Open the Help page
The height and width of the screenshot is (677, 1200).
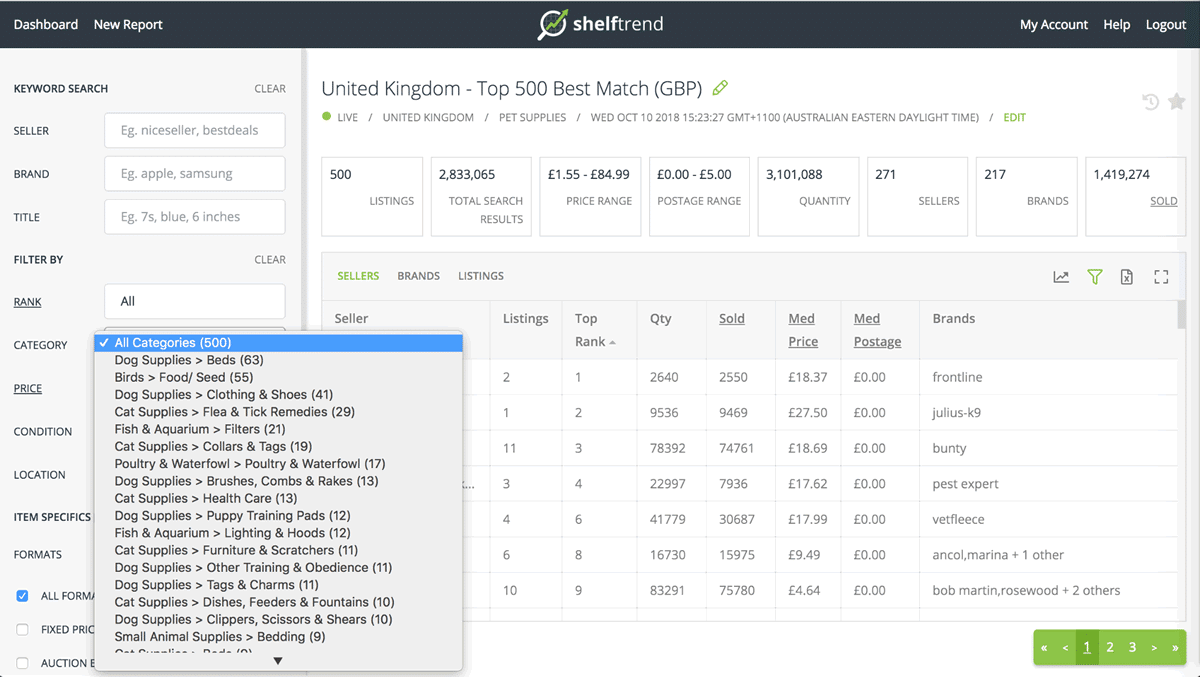[x=1117, y=24]
